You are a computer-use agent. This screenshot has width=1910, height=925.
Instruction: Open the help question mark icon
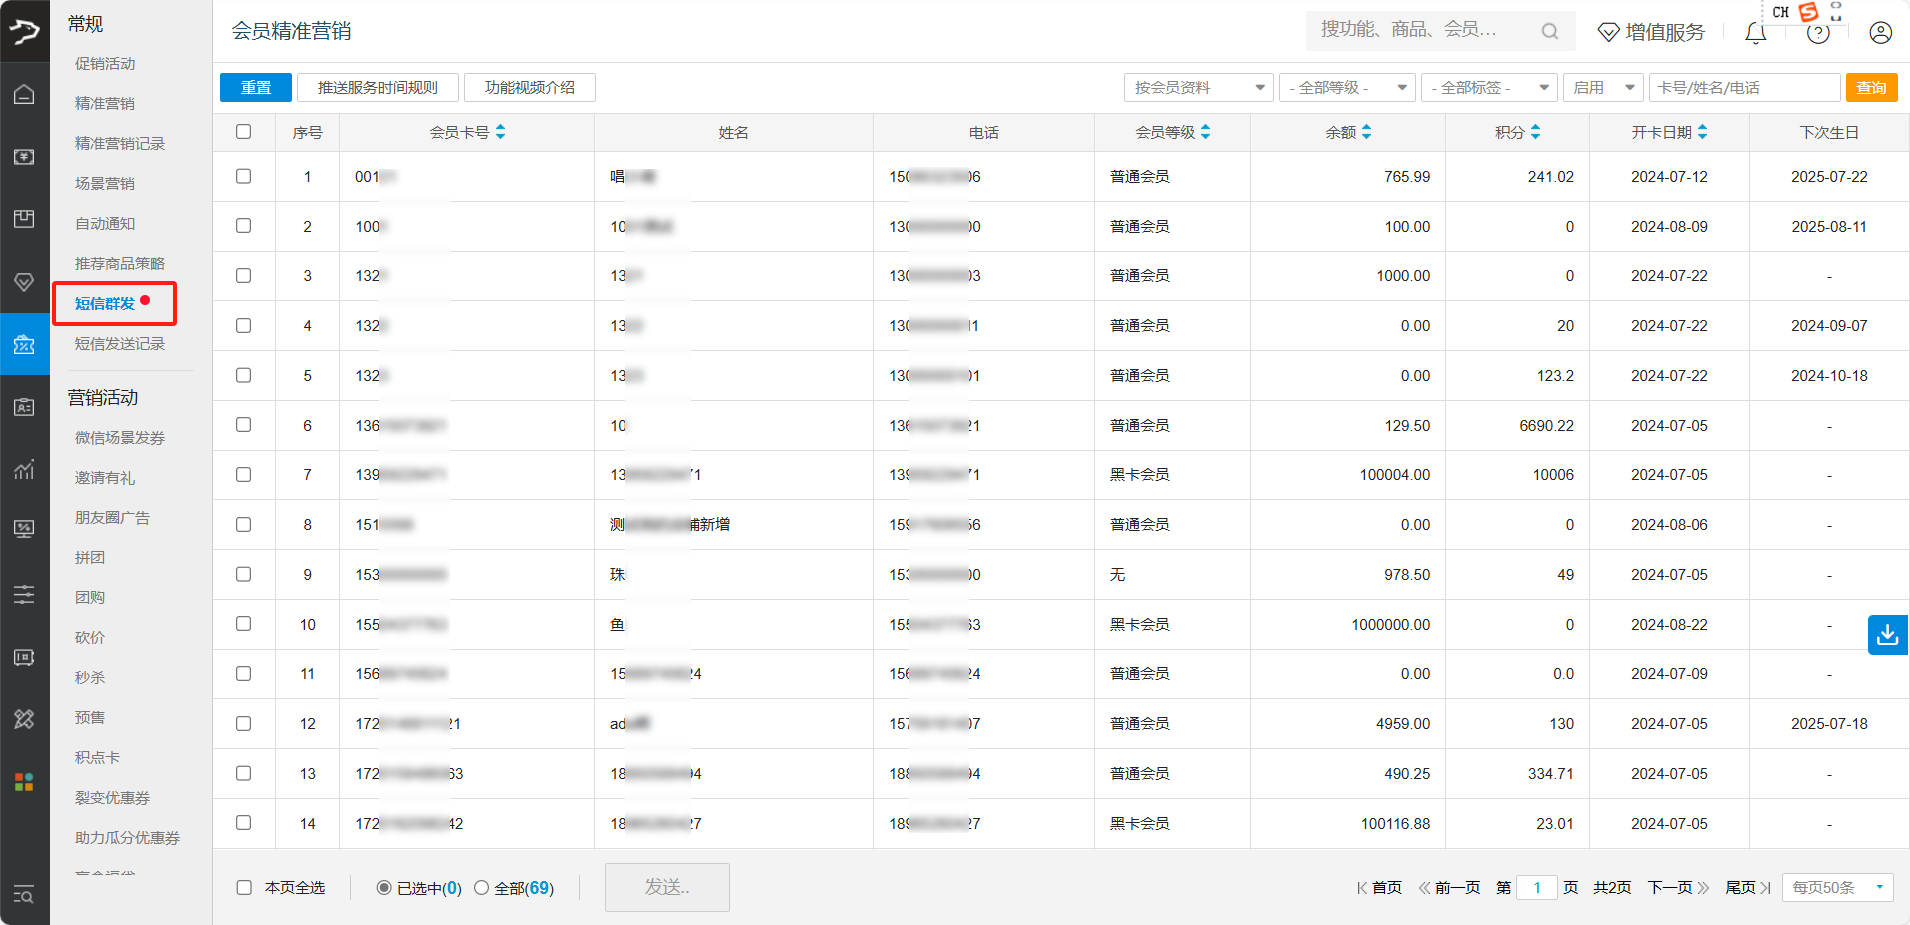coord(1818,33)
